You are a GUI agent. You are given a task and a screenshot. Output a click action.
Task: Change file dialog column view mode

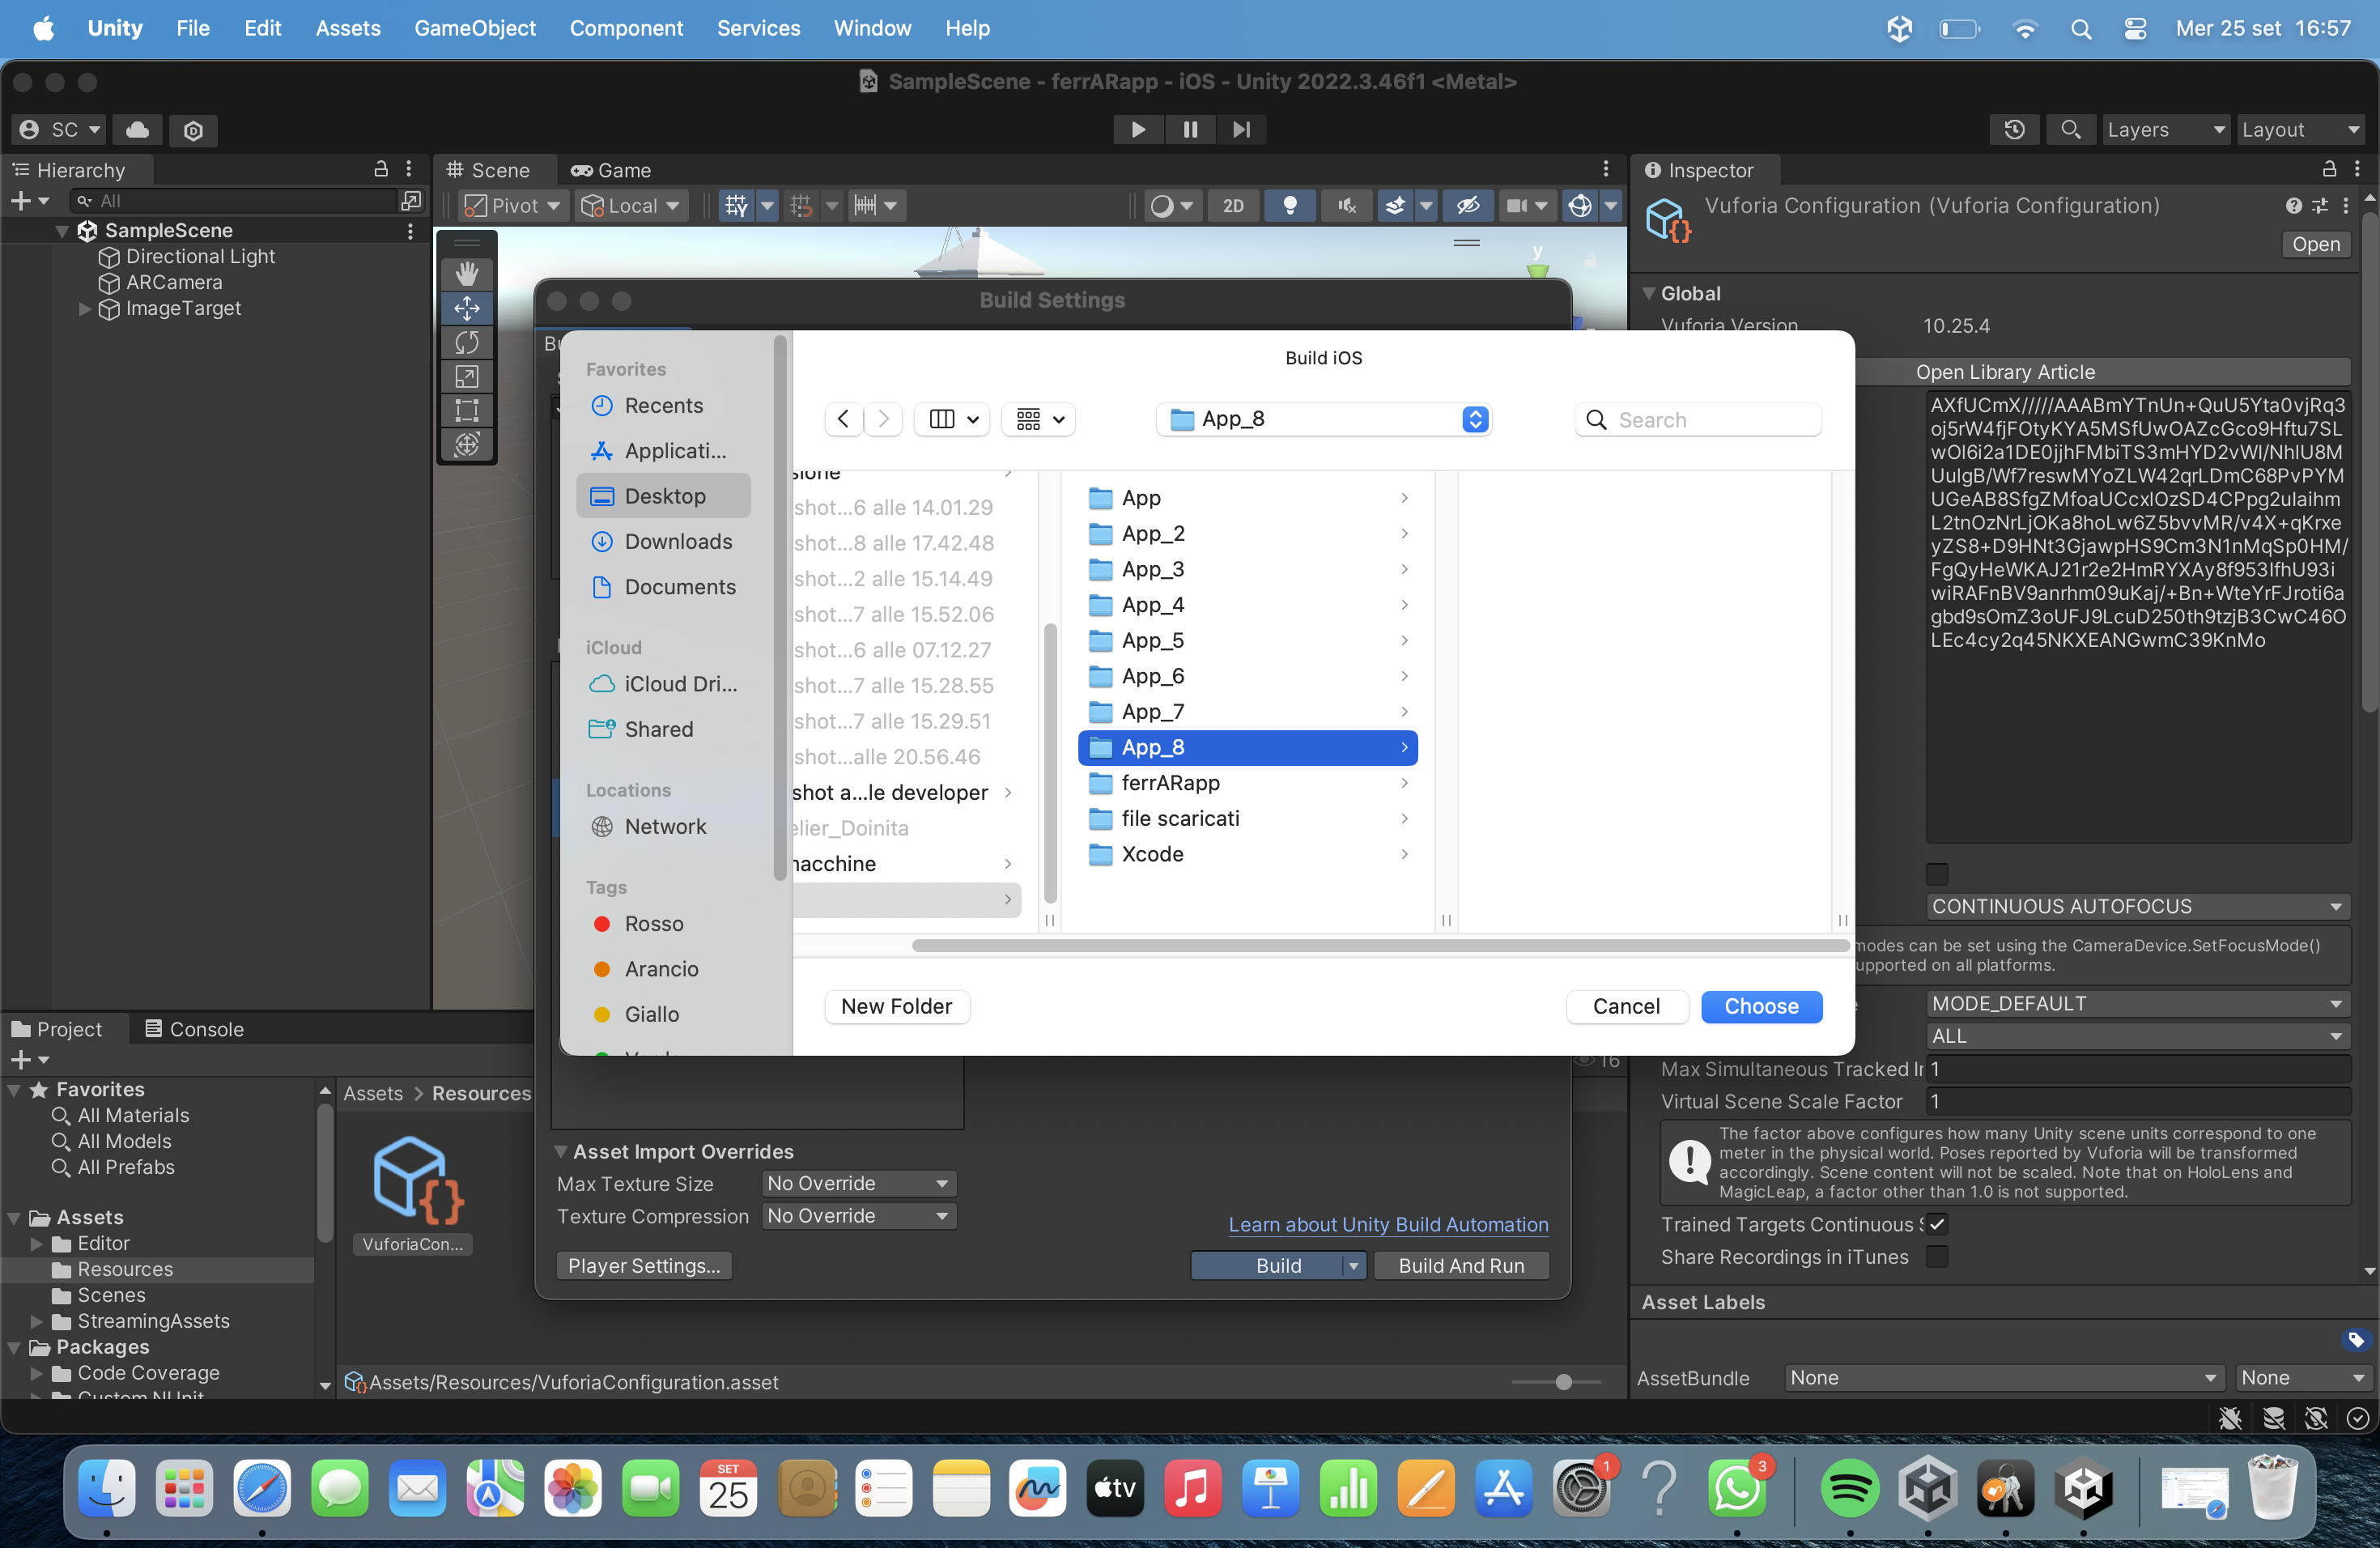click(x=952, y=419)
